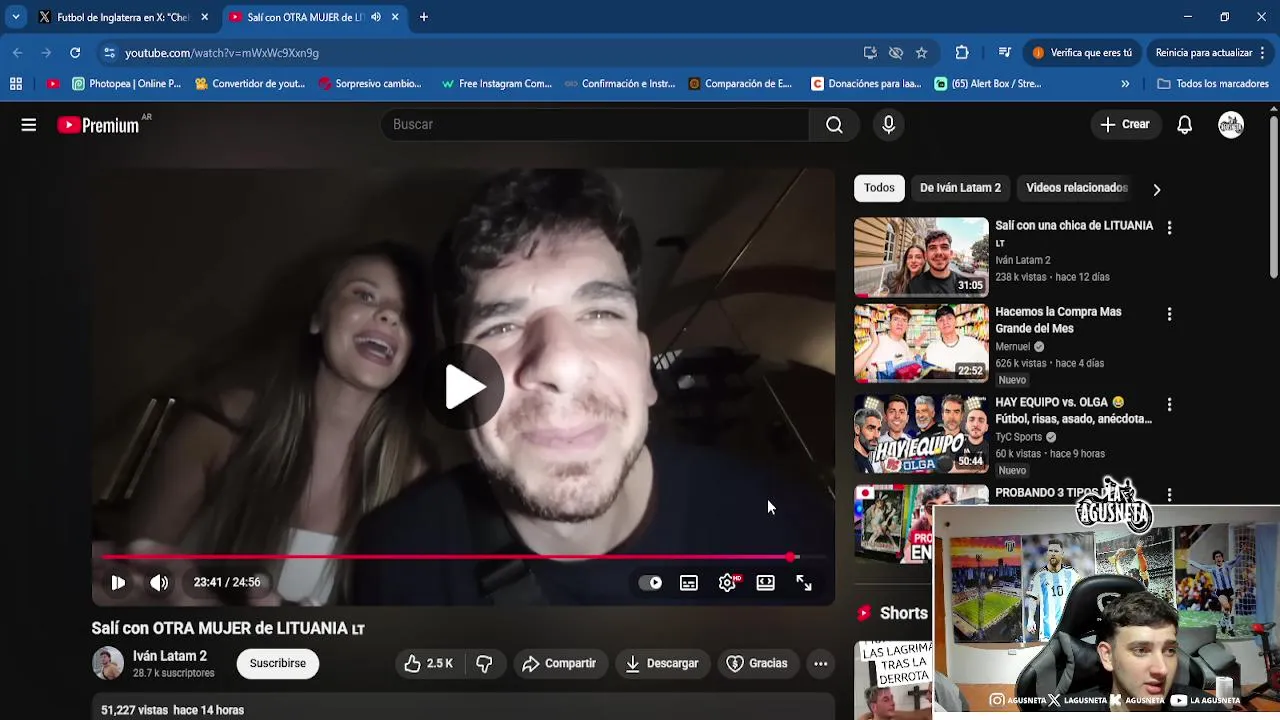Click the Crear button
1280x720 pixels.
click(x=1125, y=124)
